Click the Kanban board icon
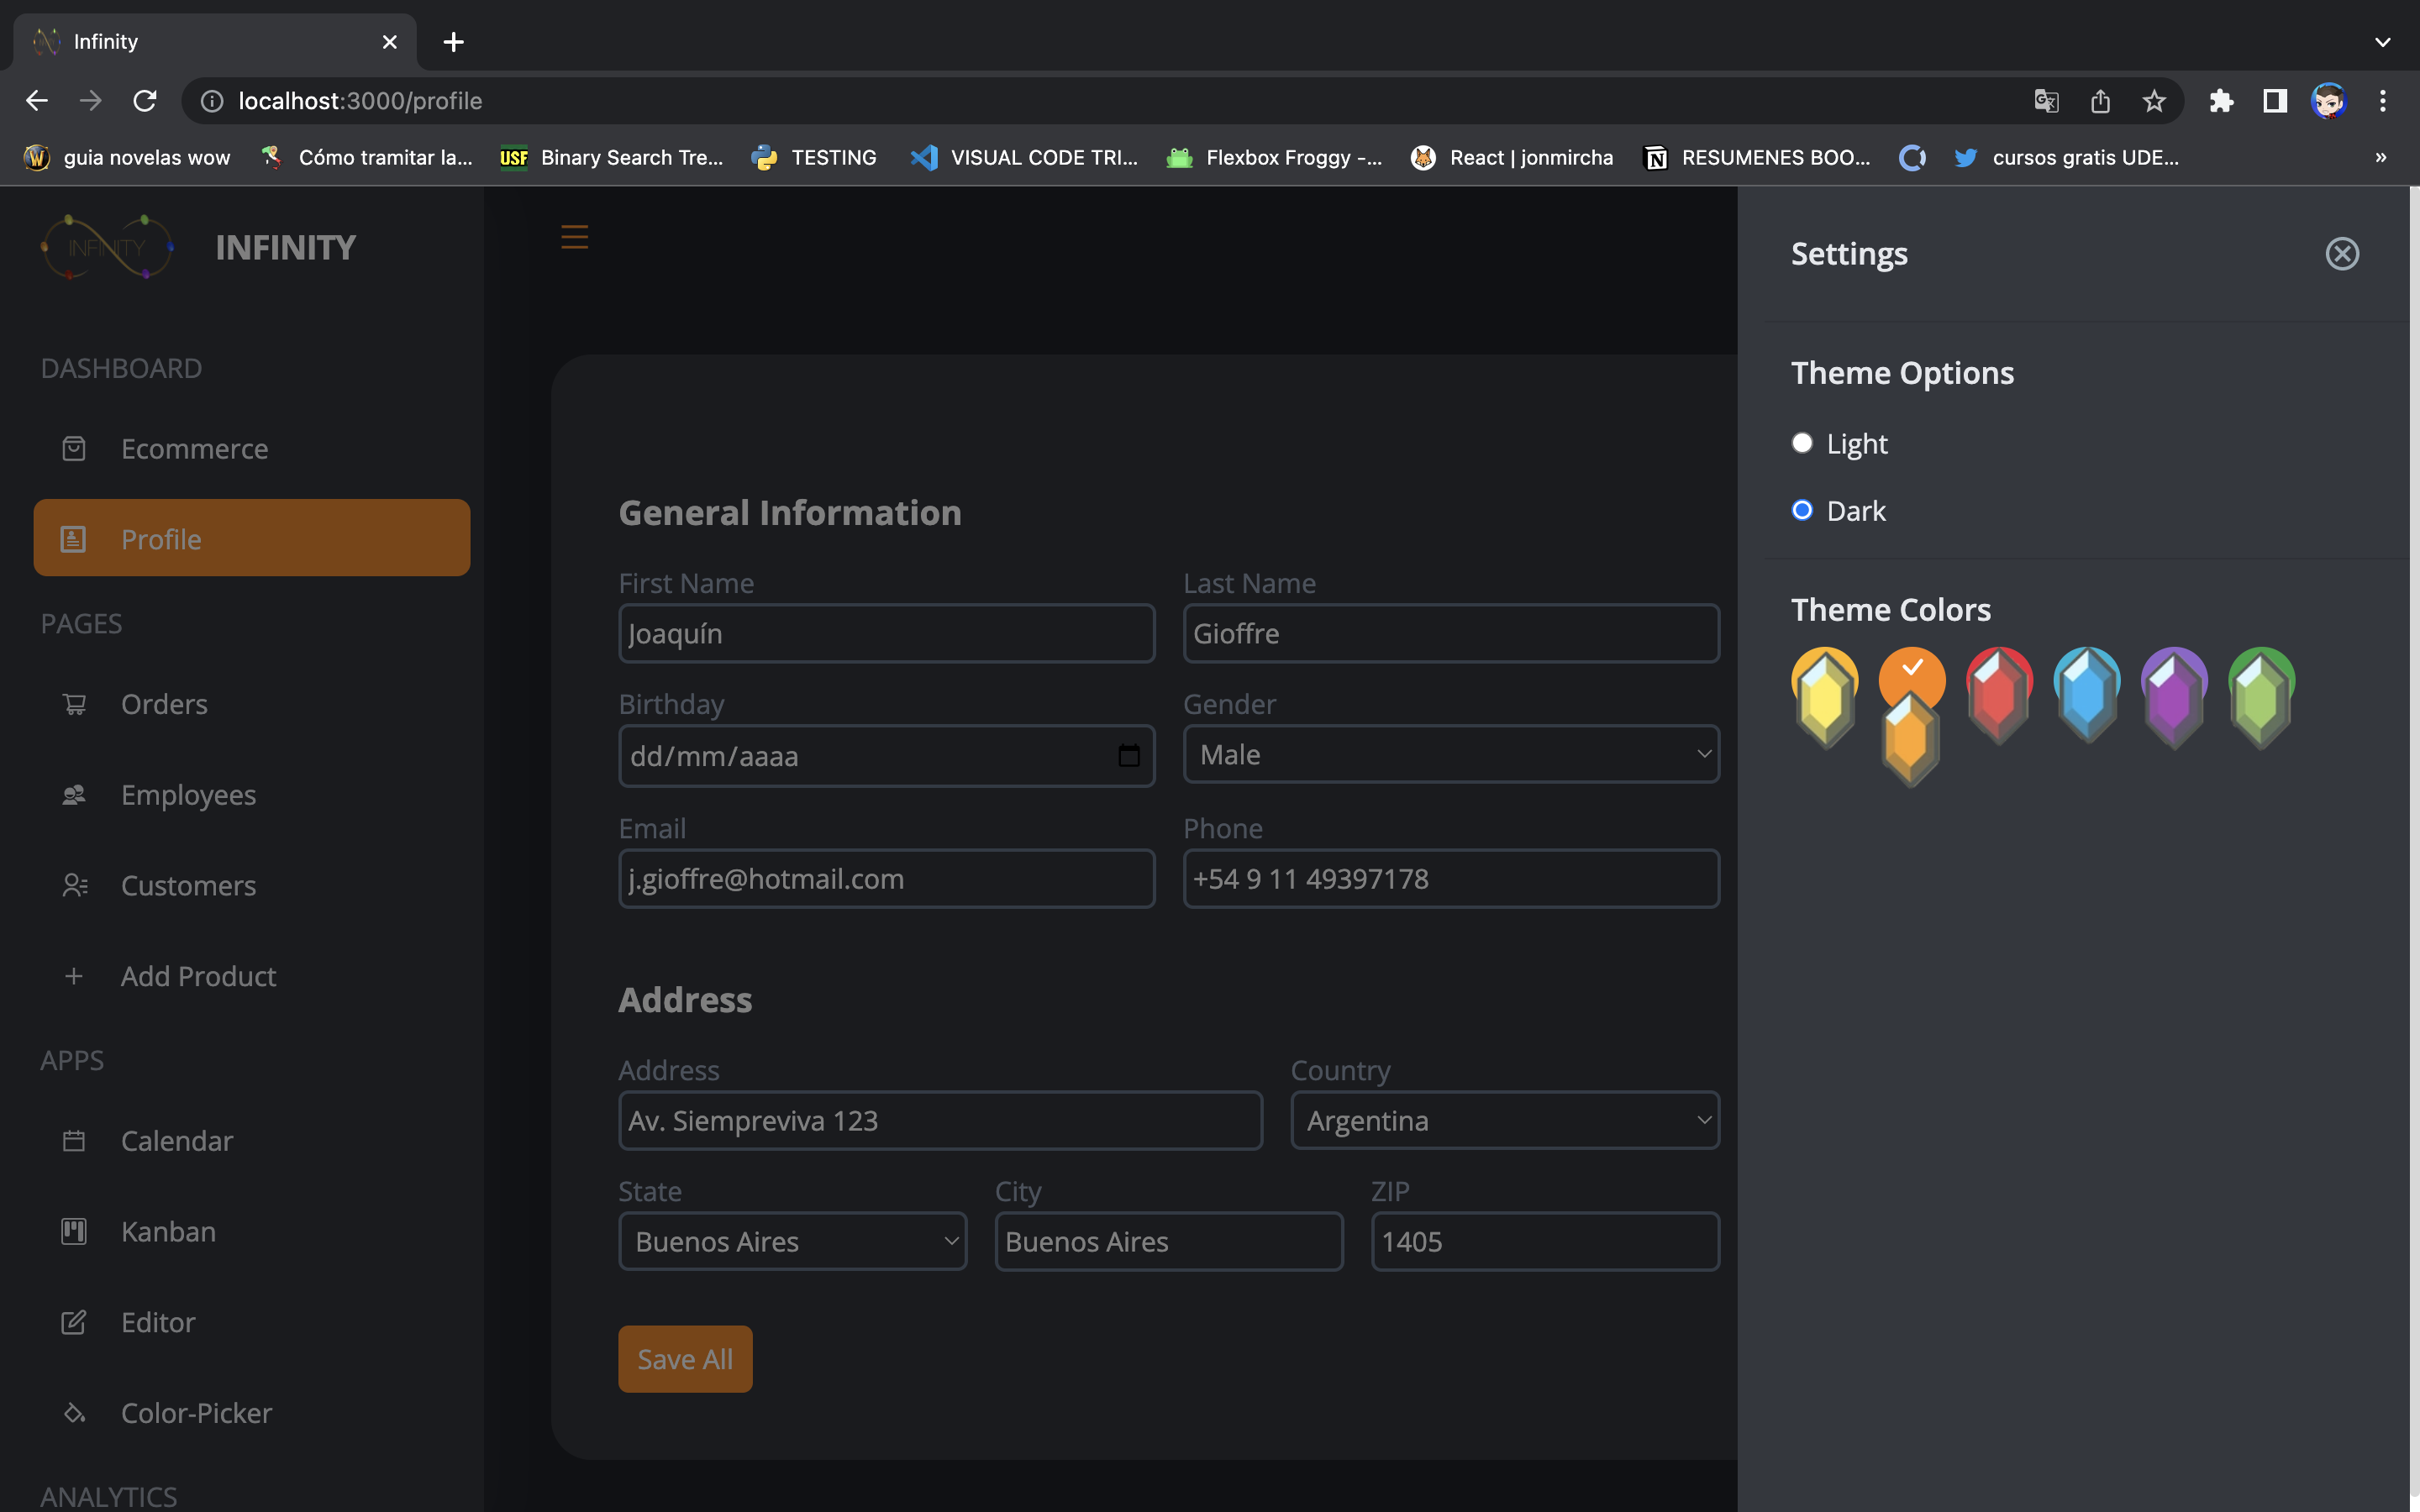The image size is (2420, 1512). (x=74, y=1231)
